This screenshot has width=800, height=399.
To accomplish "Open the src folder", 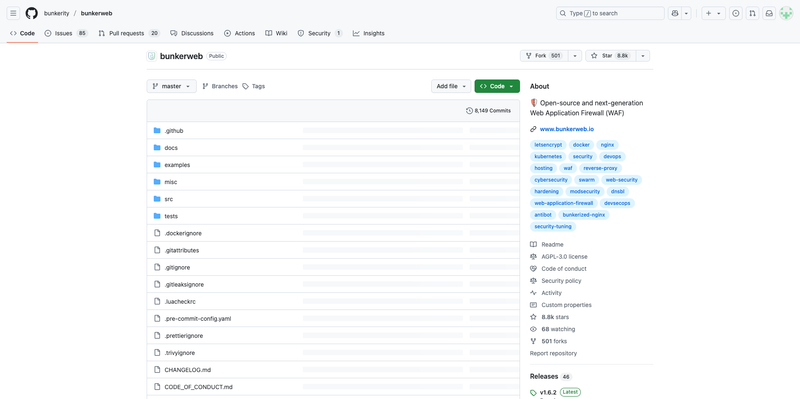I will point(168,199).
